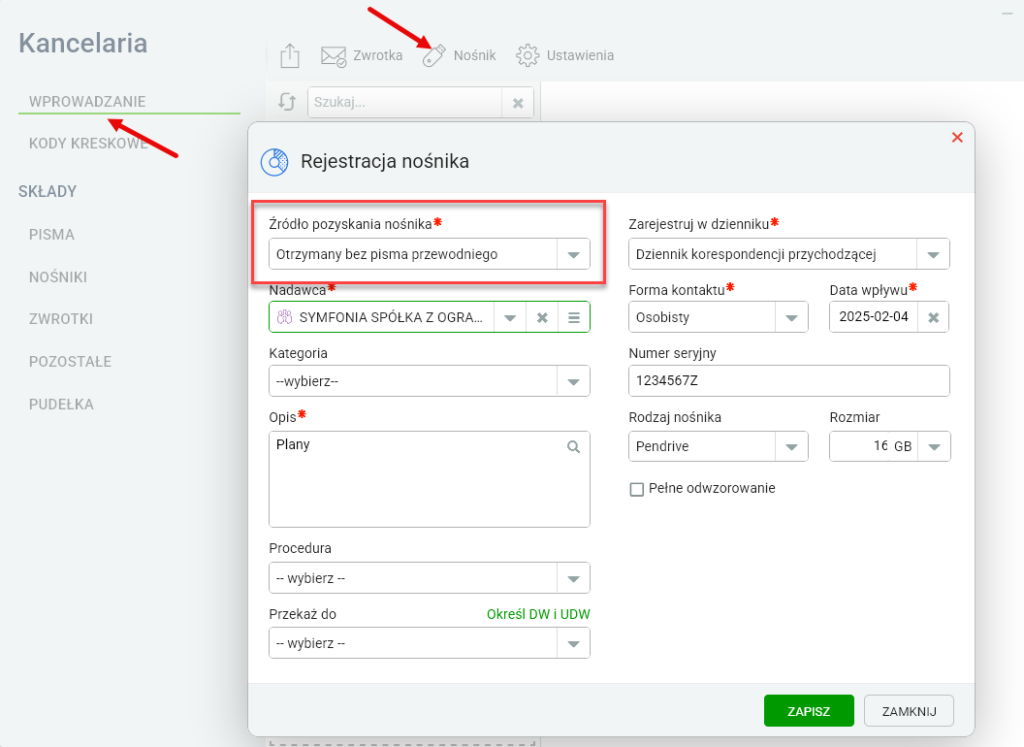Click the magnifier icon in Opis

tap(573, 447)
